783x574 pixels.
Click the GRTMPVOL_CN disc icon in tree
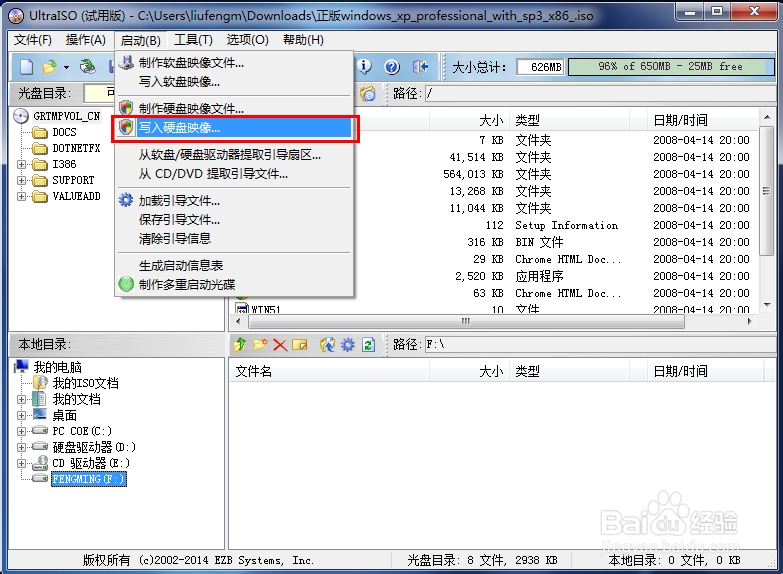pos(21,116)
